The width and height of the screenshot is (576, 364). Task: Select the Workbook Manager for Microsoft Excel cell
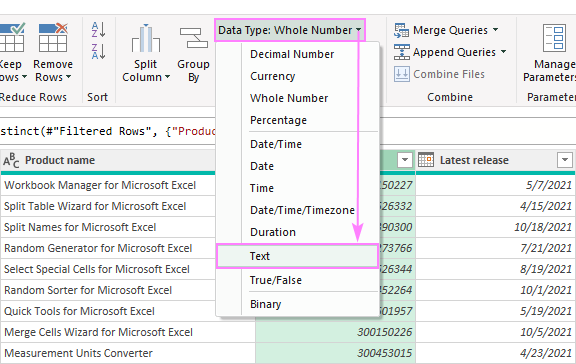pos(108,185)
